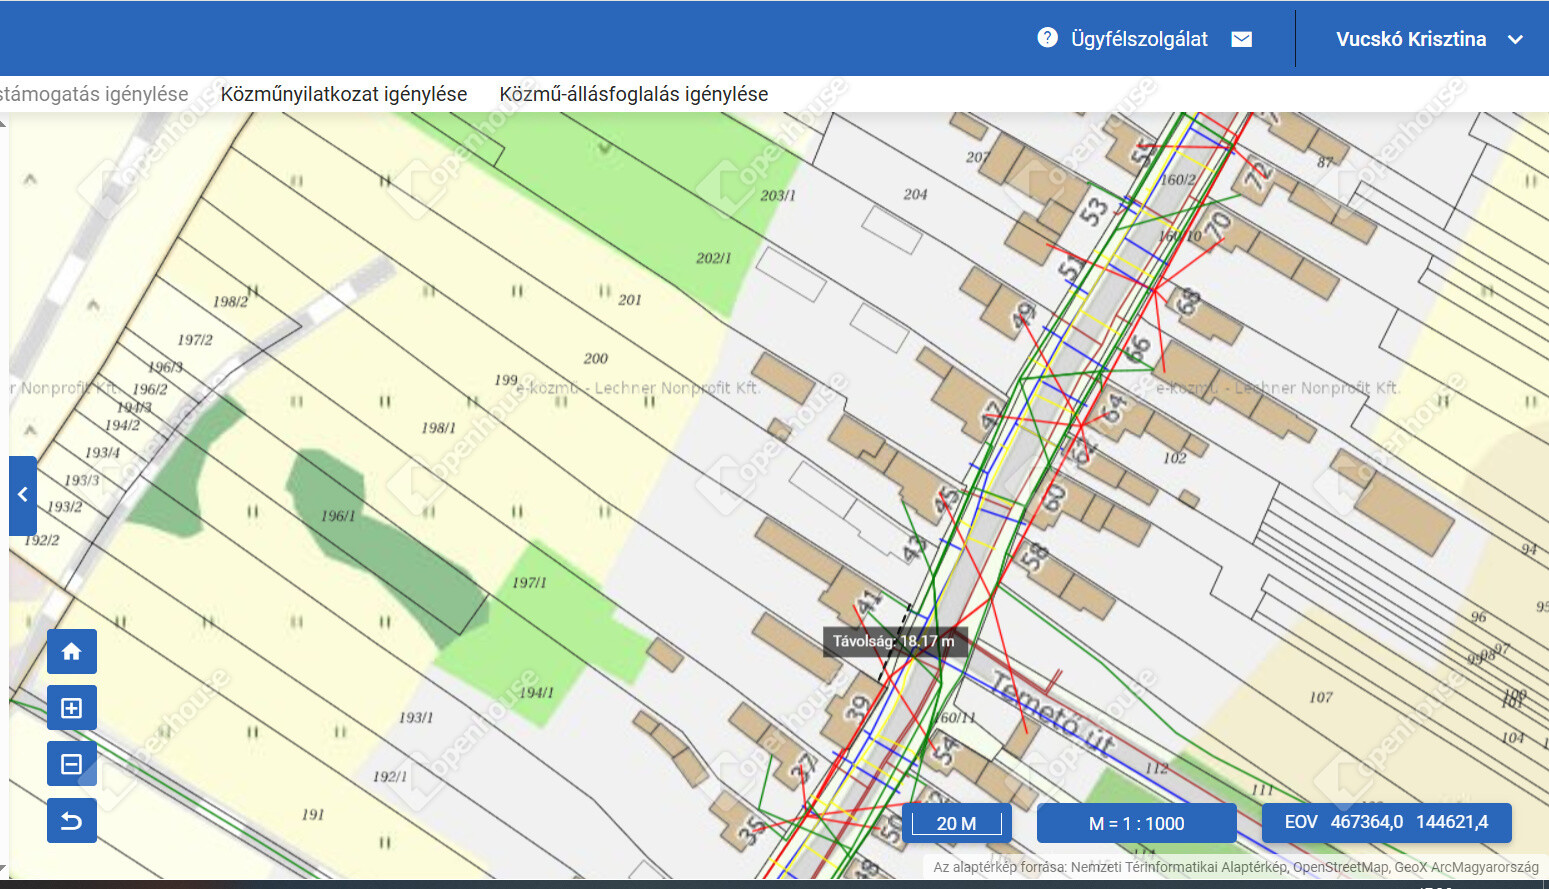
Task: Click the Távolság 18.17 m distance label
Action: [894, 641]
